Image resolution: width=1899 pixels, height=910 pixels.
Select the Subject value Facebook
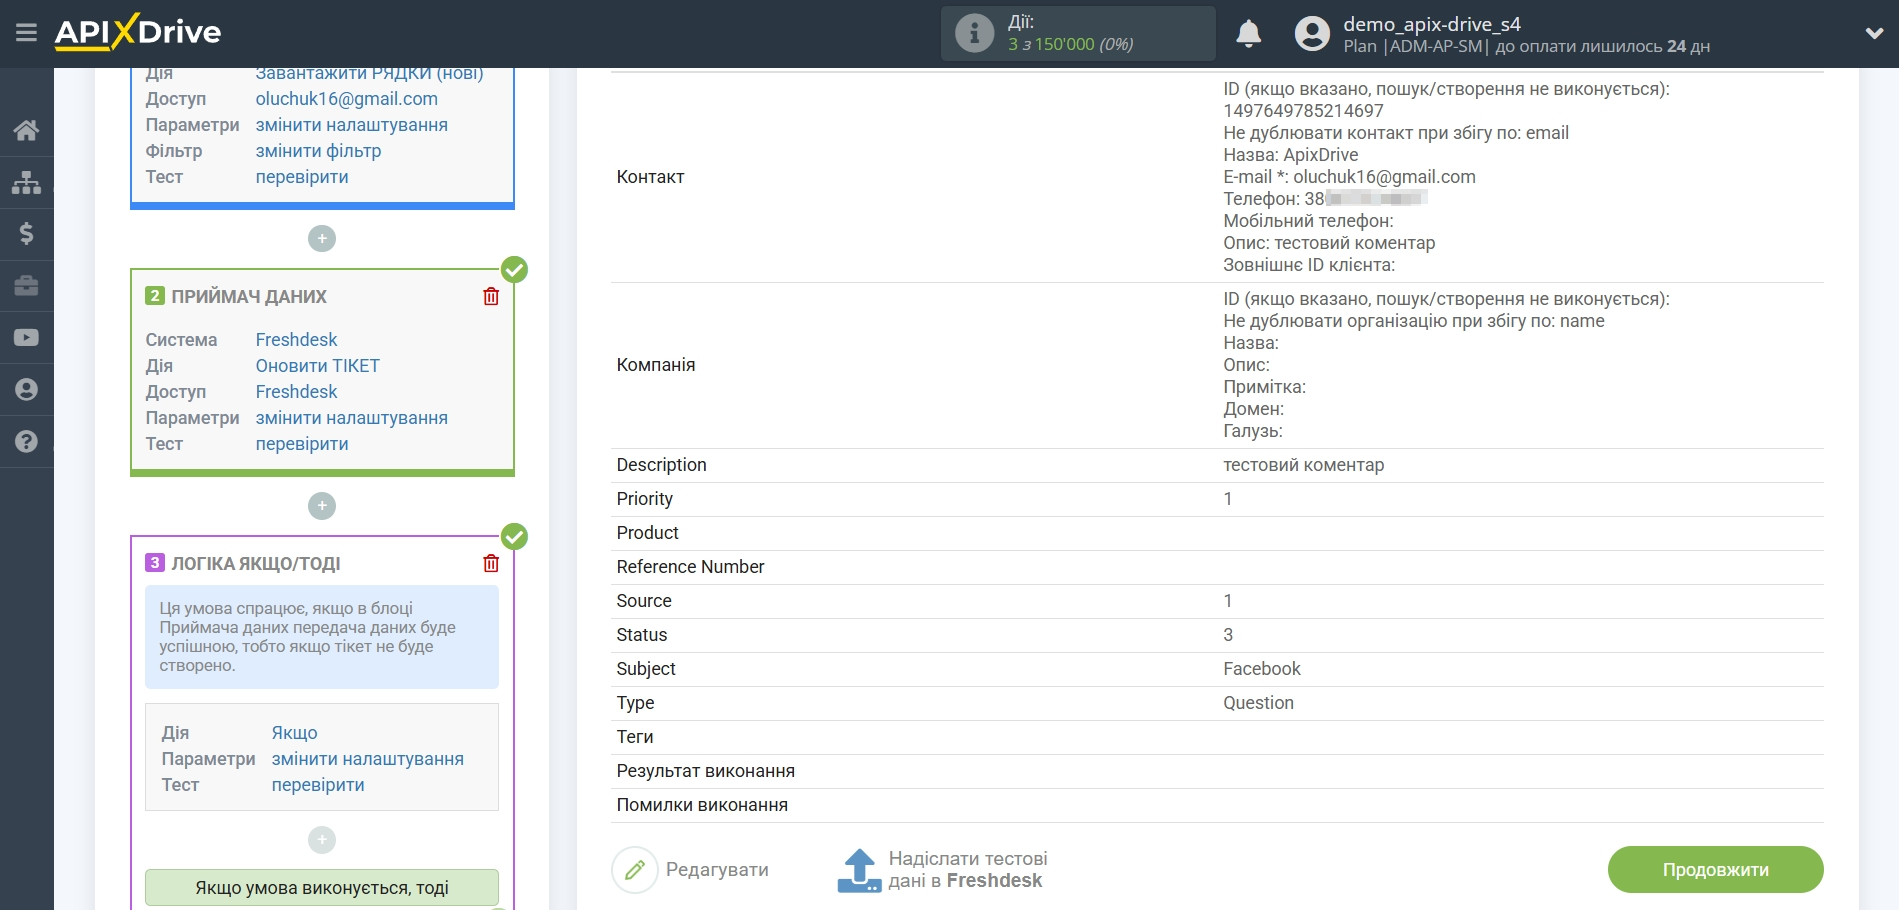(1262, 669)
